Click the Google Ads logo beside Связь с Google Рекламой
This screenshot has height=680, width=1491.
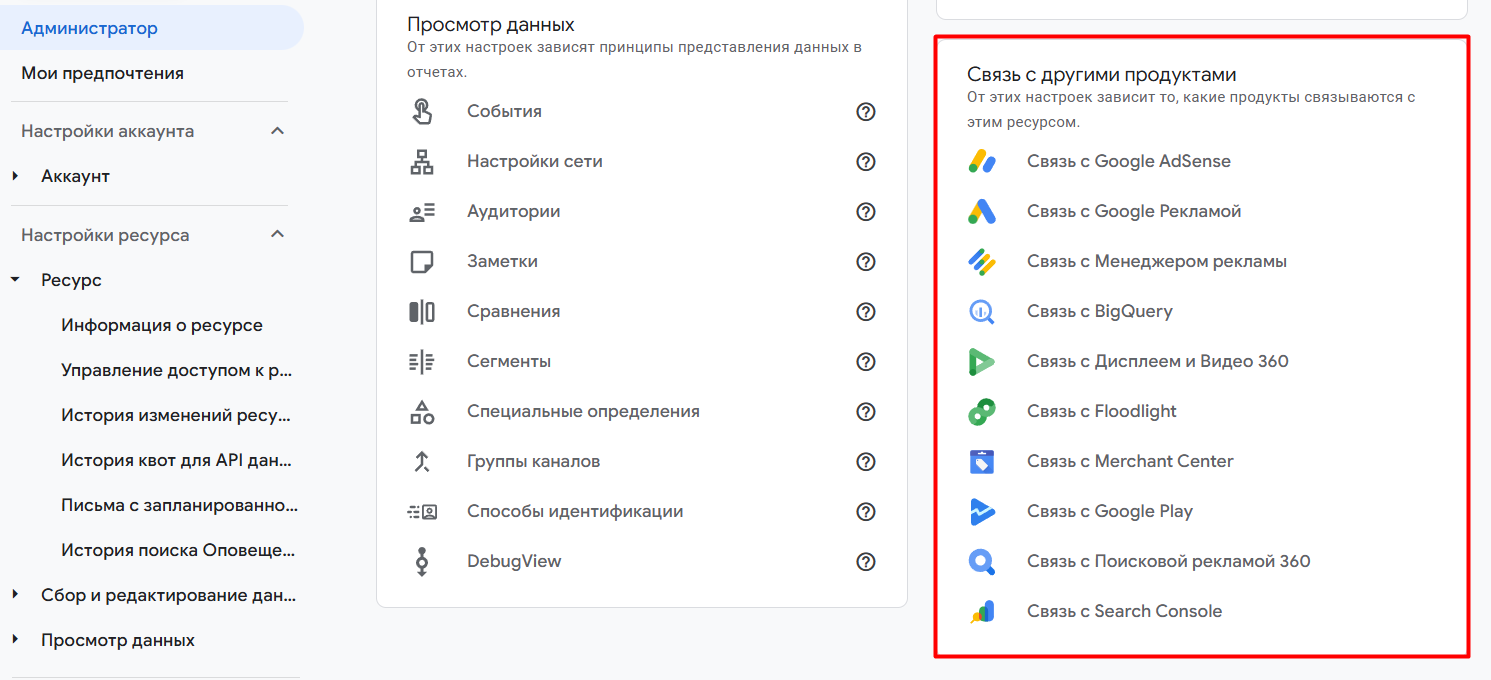pos(982,211)
